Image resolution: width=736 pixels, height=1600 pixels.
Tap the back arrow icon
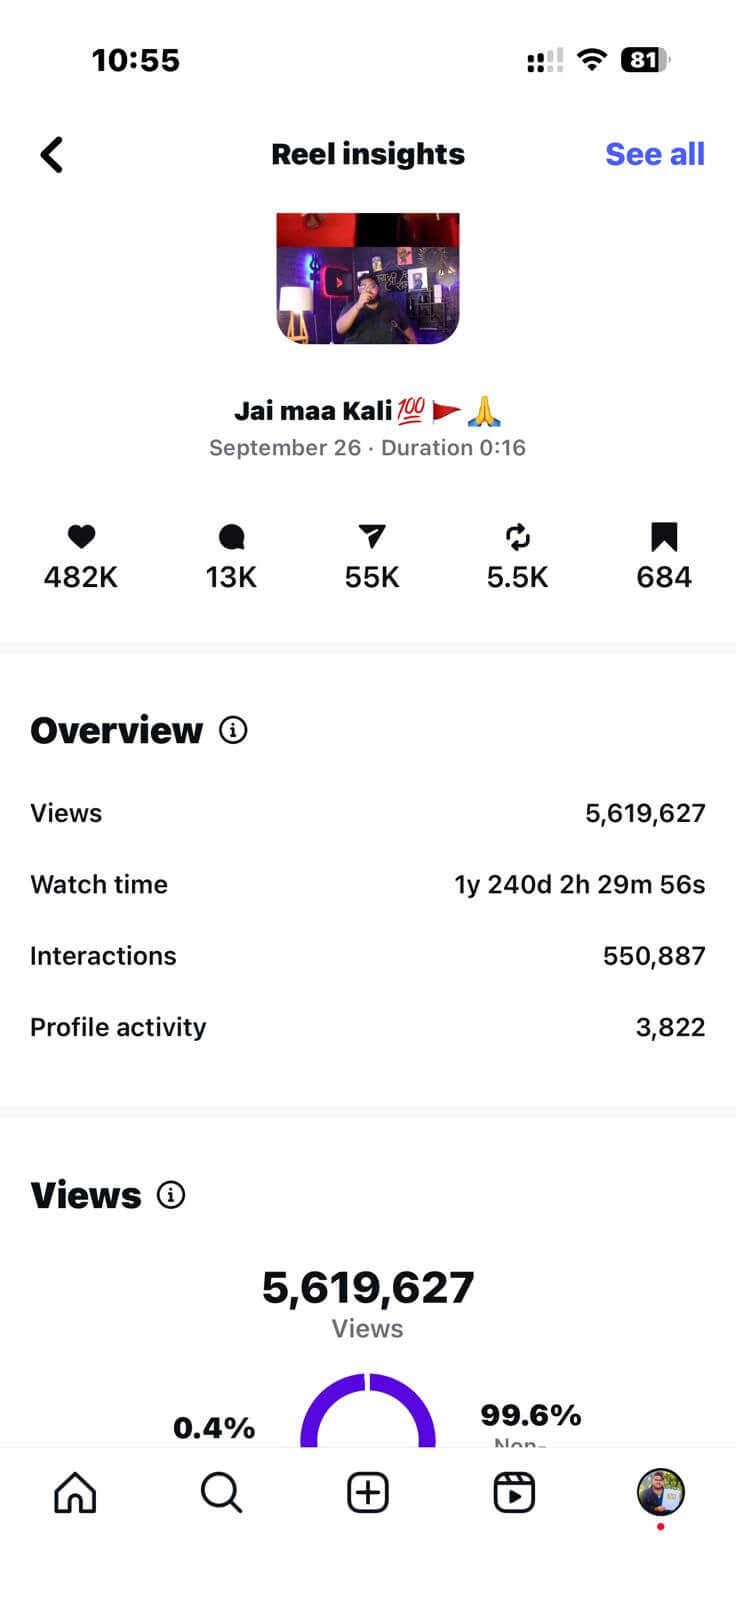(52, 155)
